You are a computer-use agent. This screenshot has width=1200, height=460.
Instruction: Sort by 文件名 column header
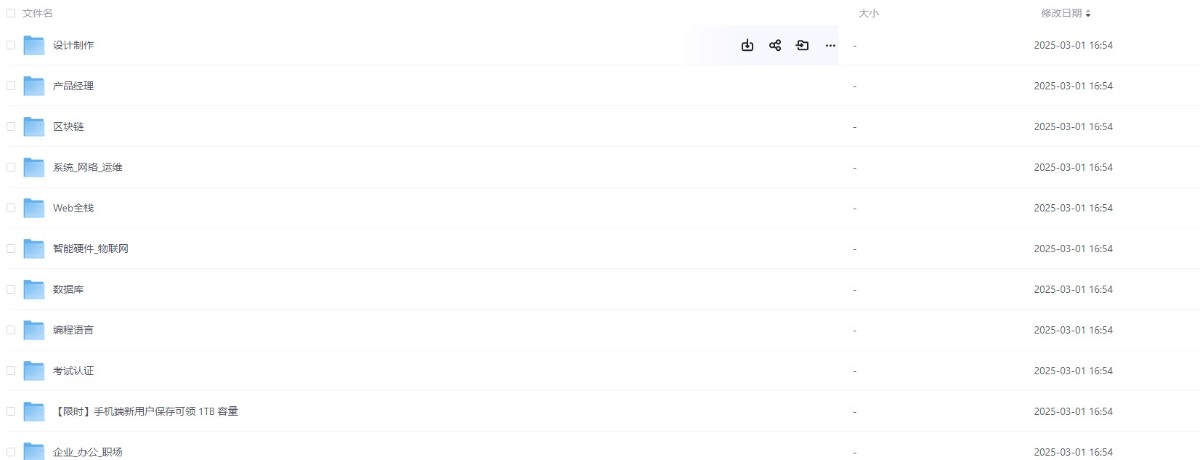tap(37, 13)
